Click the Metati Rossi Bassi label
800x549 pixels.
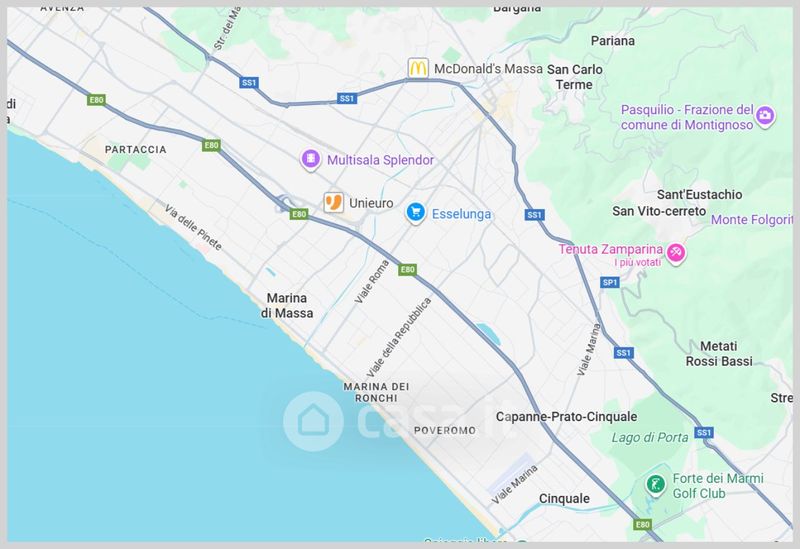pyautogui.click(x=718, y=354)
